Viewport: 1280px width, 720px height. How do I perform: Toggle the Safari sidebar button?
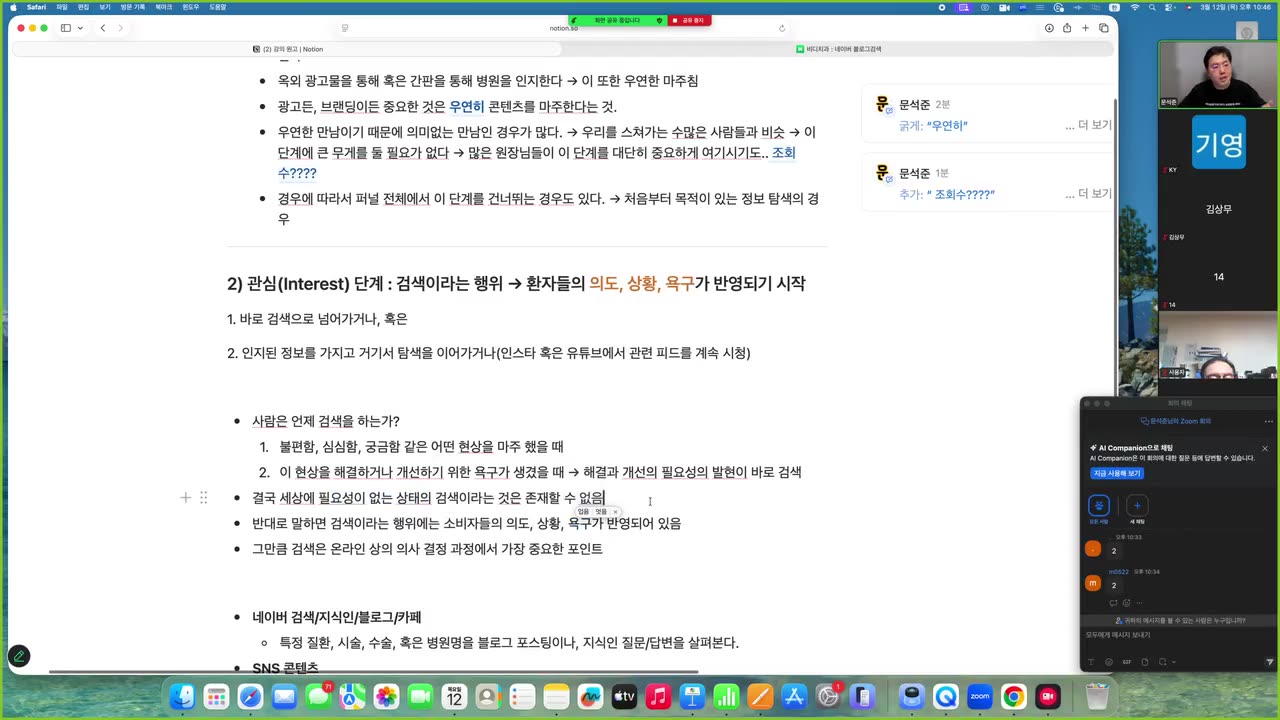(65, 28)
